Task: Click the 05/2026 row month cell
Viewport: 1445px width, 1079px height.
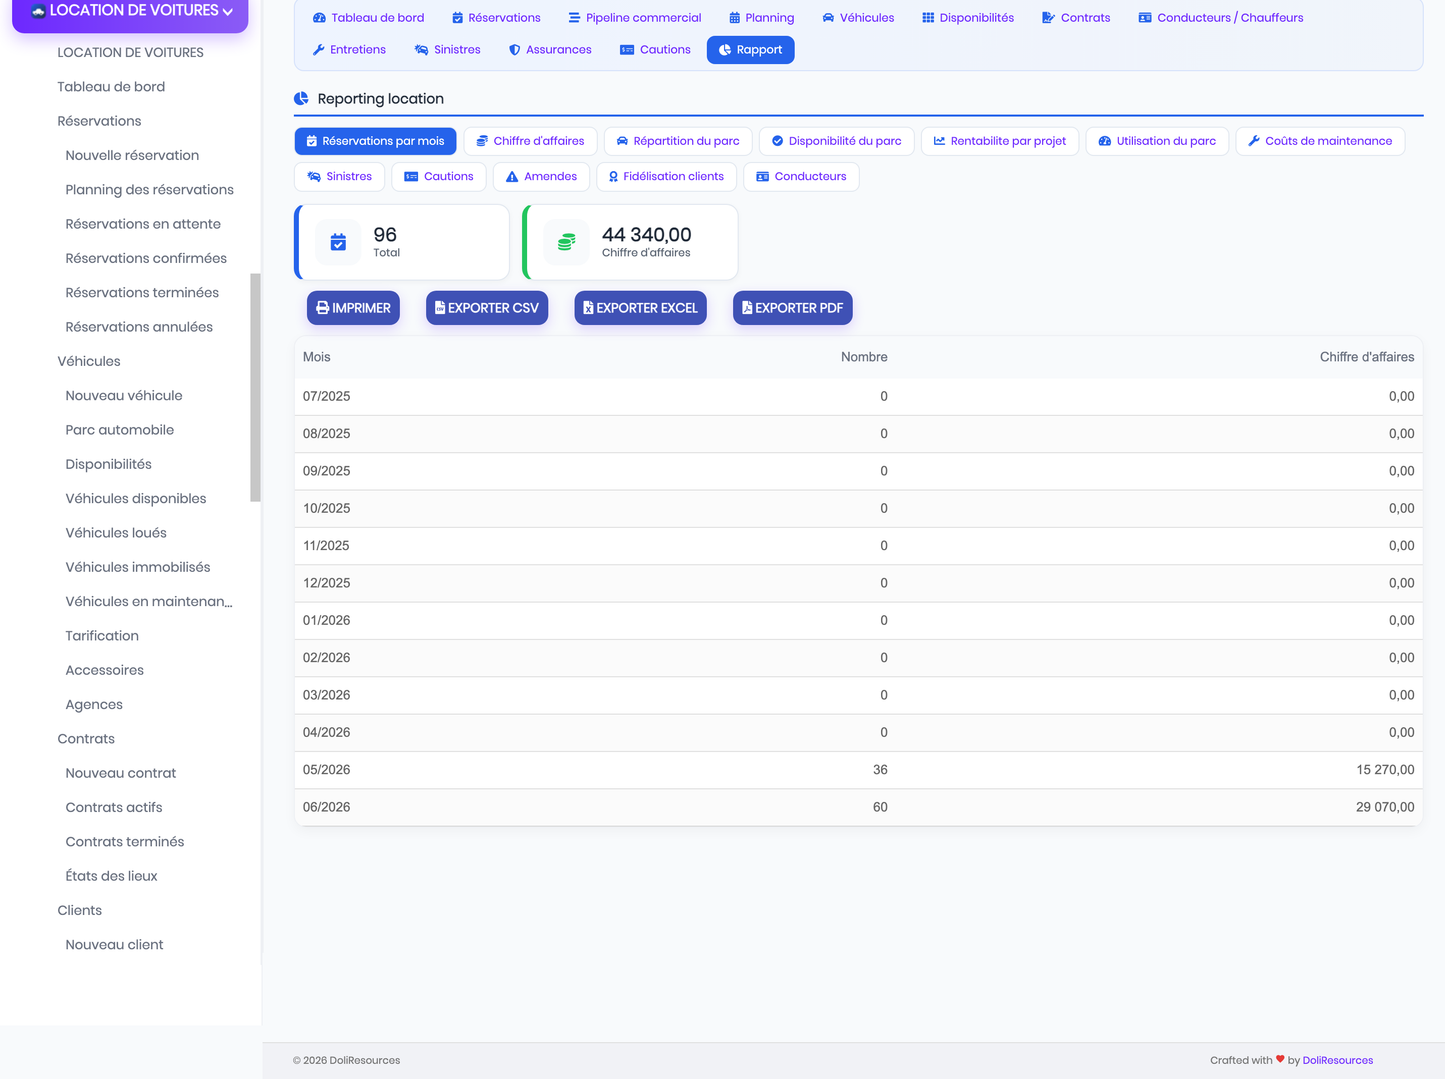Action: [326, 770]
